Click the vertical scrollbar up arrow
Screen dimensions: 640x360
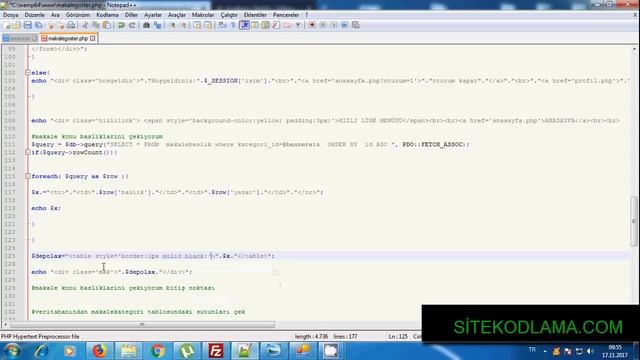click(x=634, y=49)
